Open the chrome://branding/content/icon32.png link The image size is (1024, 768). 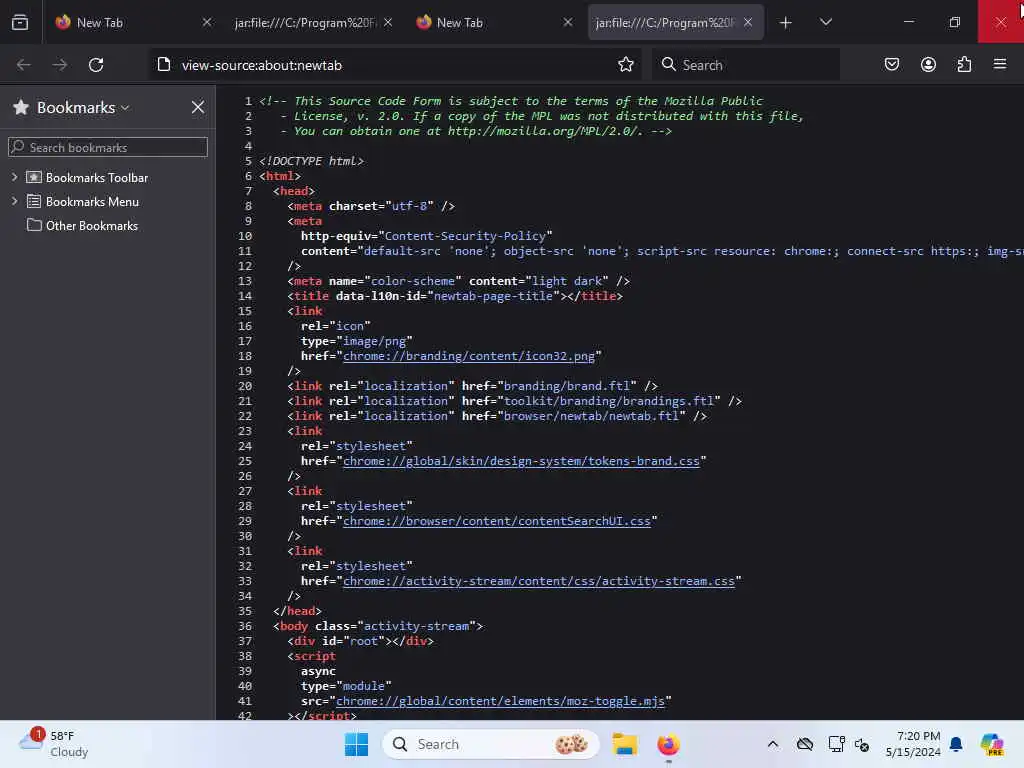469,356
